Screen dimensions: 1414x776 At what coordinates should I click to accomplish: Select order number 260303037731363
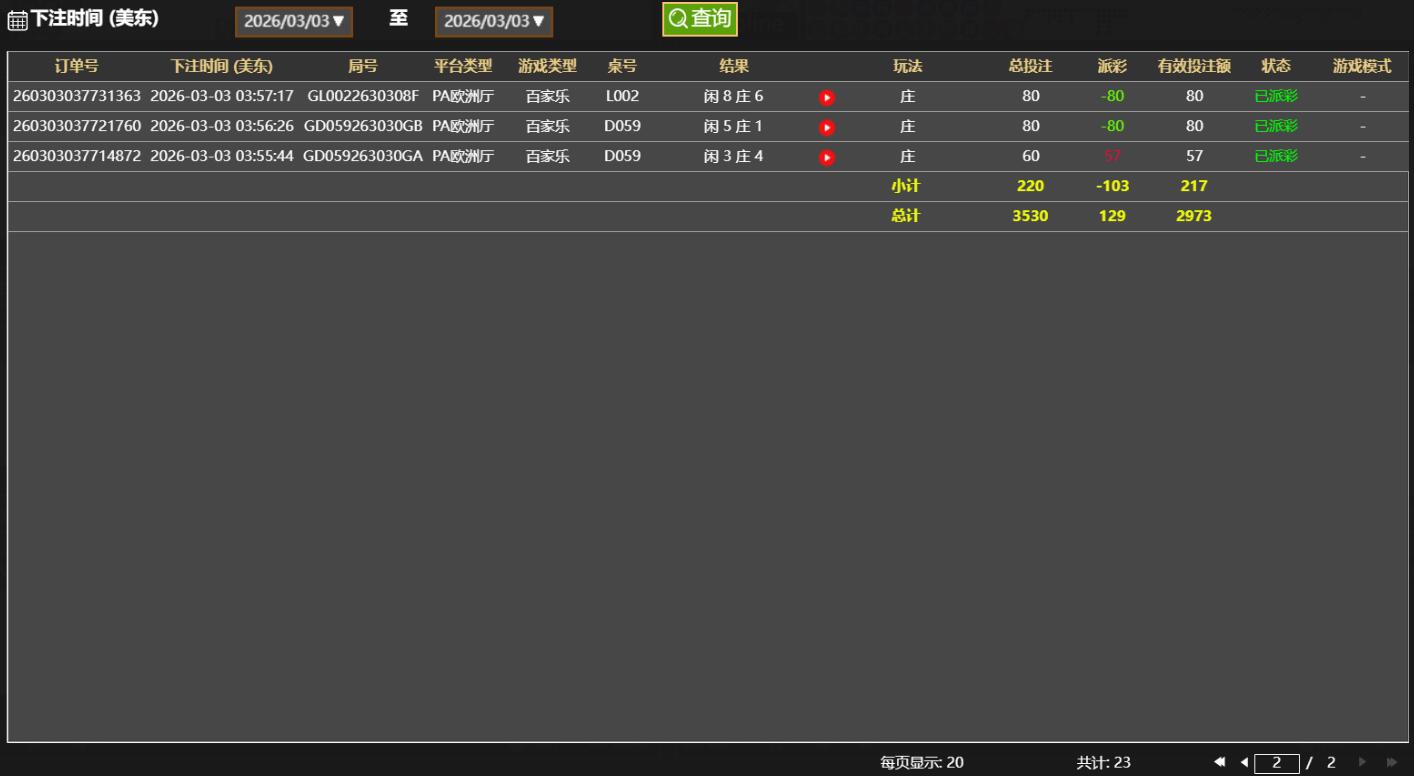[77, 96]
